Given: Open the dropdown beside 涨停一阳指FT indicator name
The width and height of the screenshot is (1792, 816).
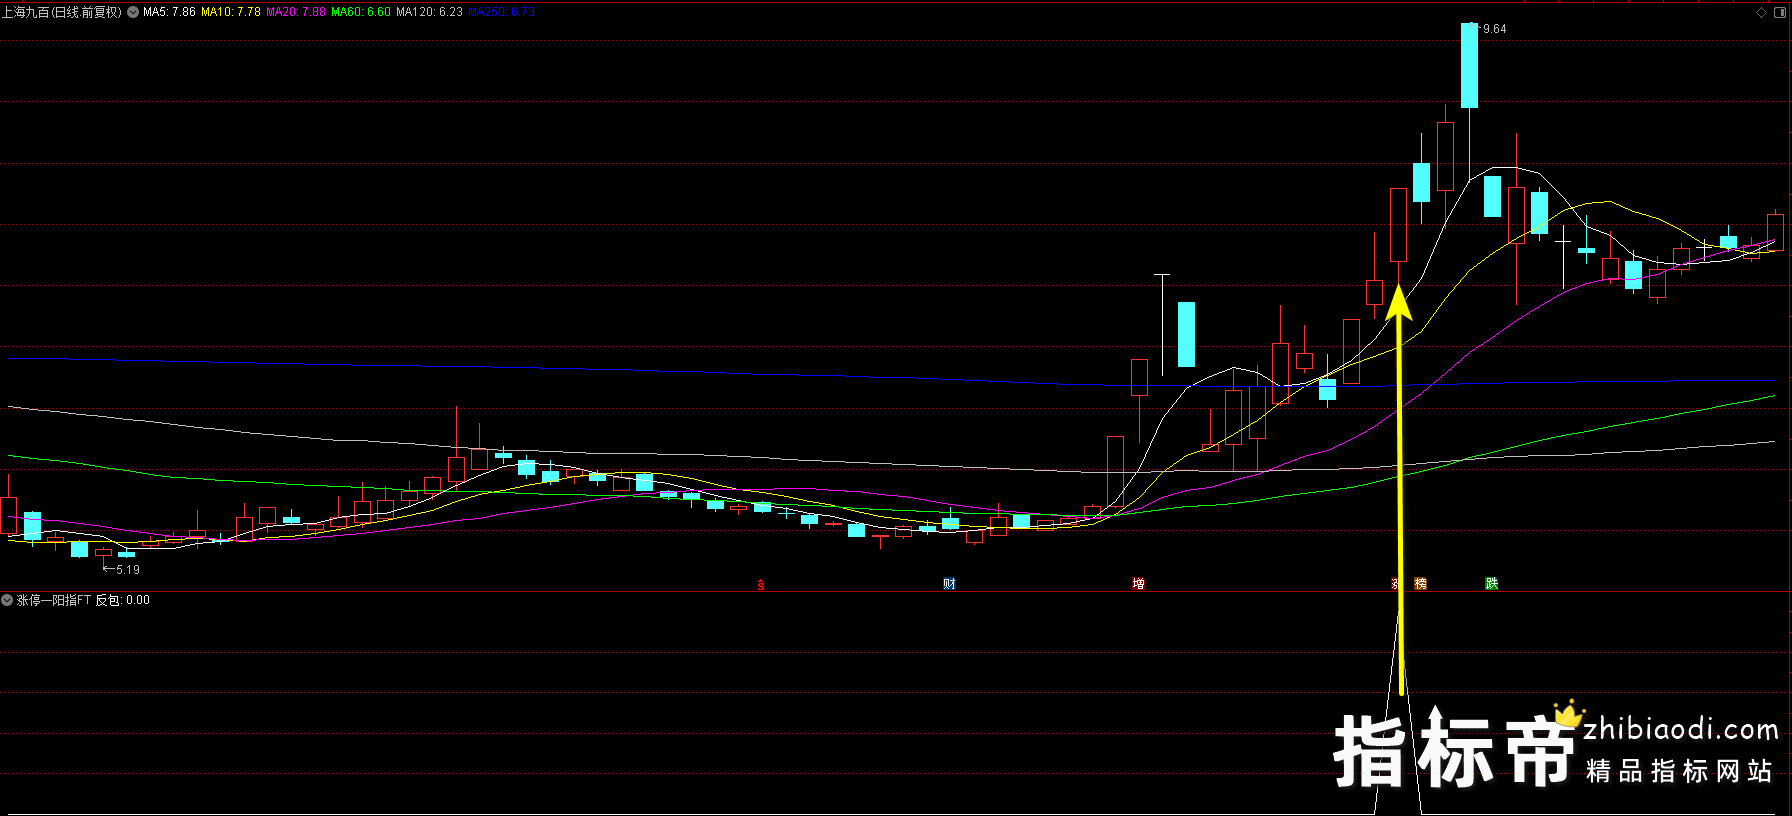Looking at the screenshot, I should 8,600.
